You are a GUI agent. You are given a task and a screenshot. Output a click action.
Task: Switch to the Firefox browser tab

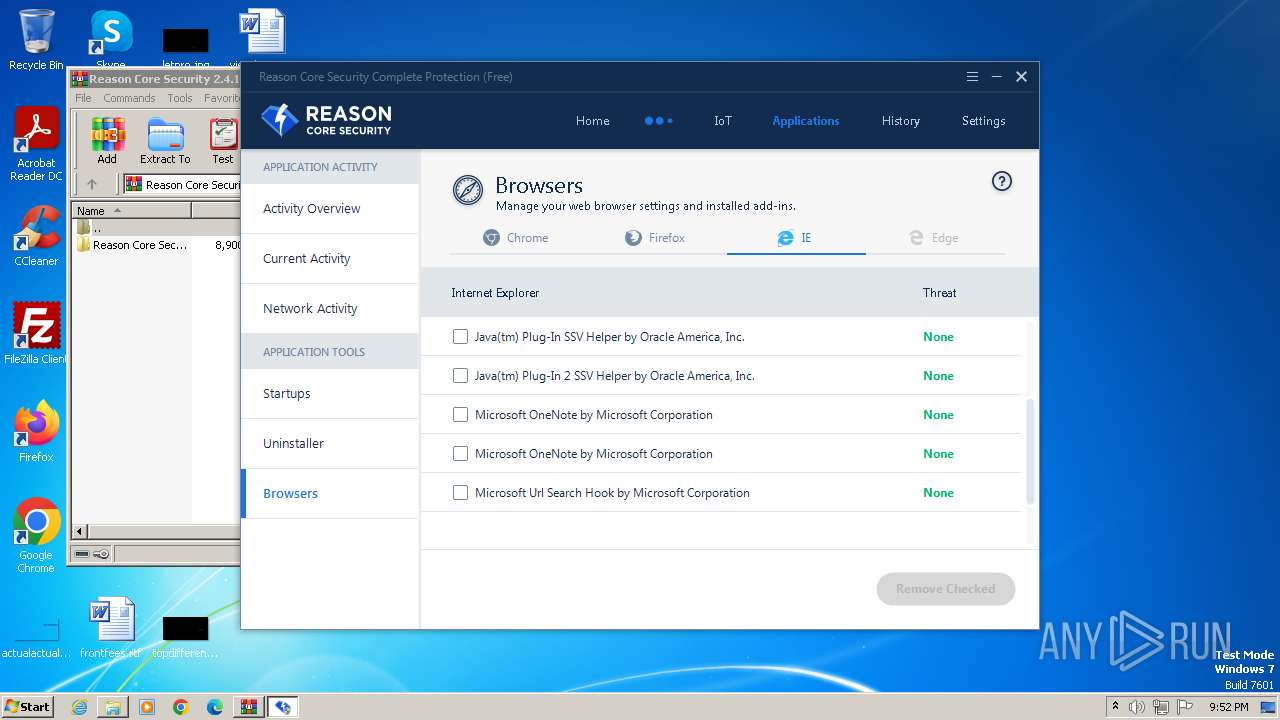[x=655, y=238]
